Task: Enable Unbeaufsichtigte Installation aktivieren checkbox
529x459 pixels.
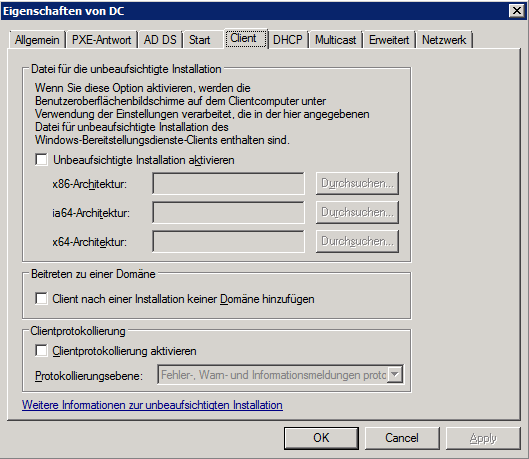Action: [41, 160]
